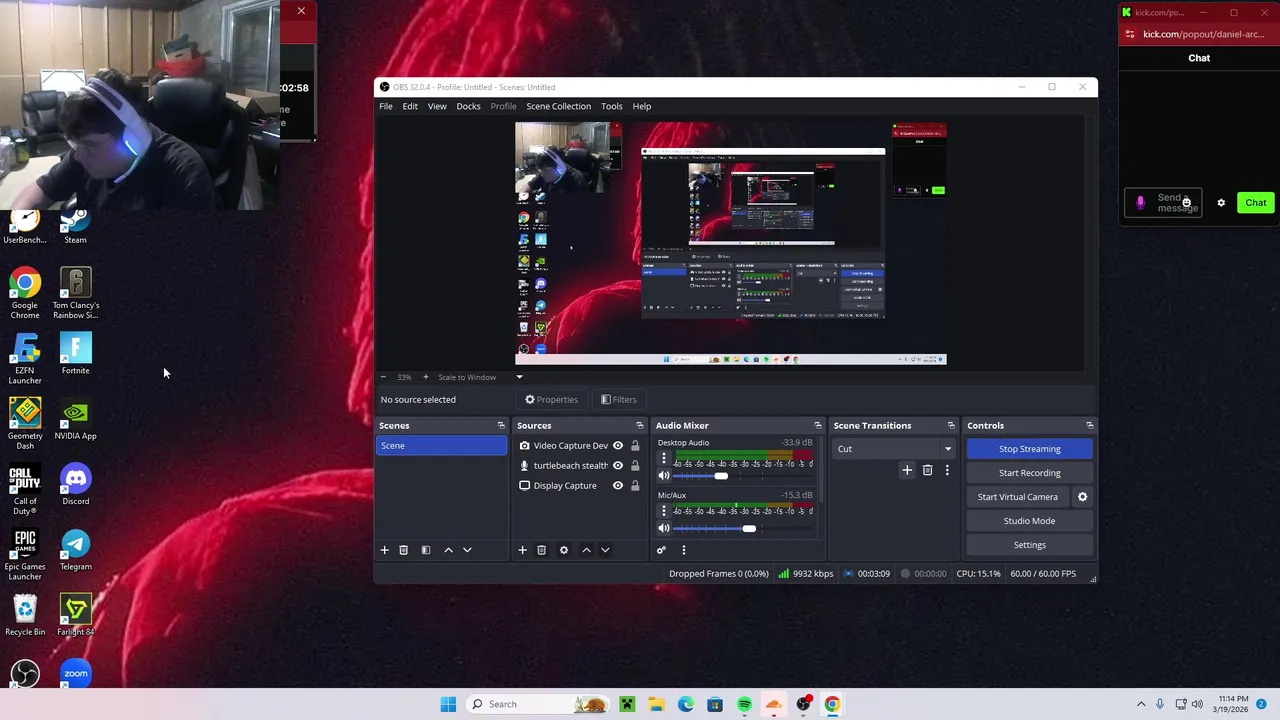1280x720 pixels.
Task: Undock the Scenes panel
Action: (501, 426)
